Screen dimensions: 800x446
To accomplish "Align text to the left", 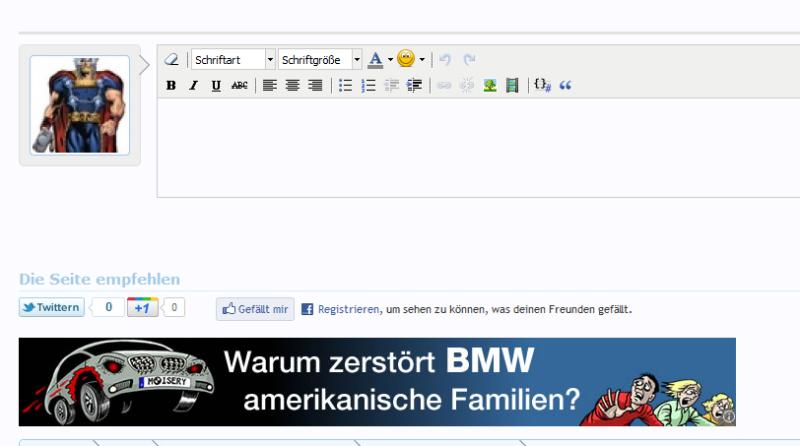I will click(x=269, y=86).
